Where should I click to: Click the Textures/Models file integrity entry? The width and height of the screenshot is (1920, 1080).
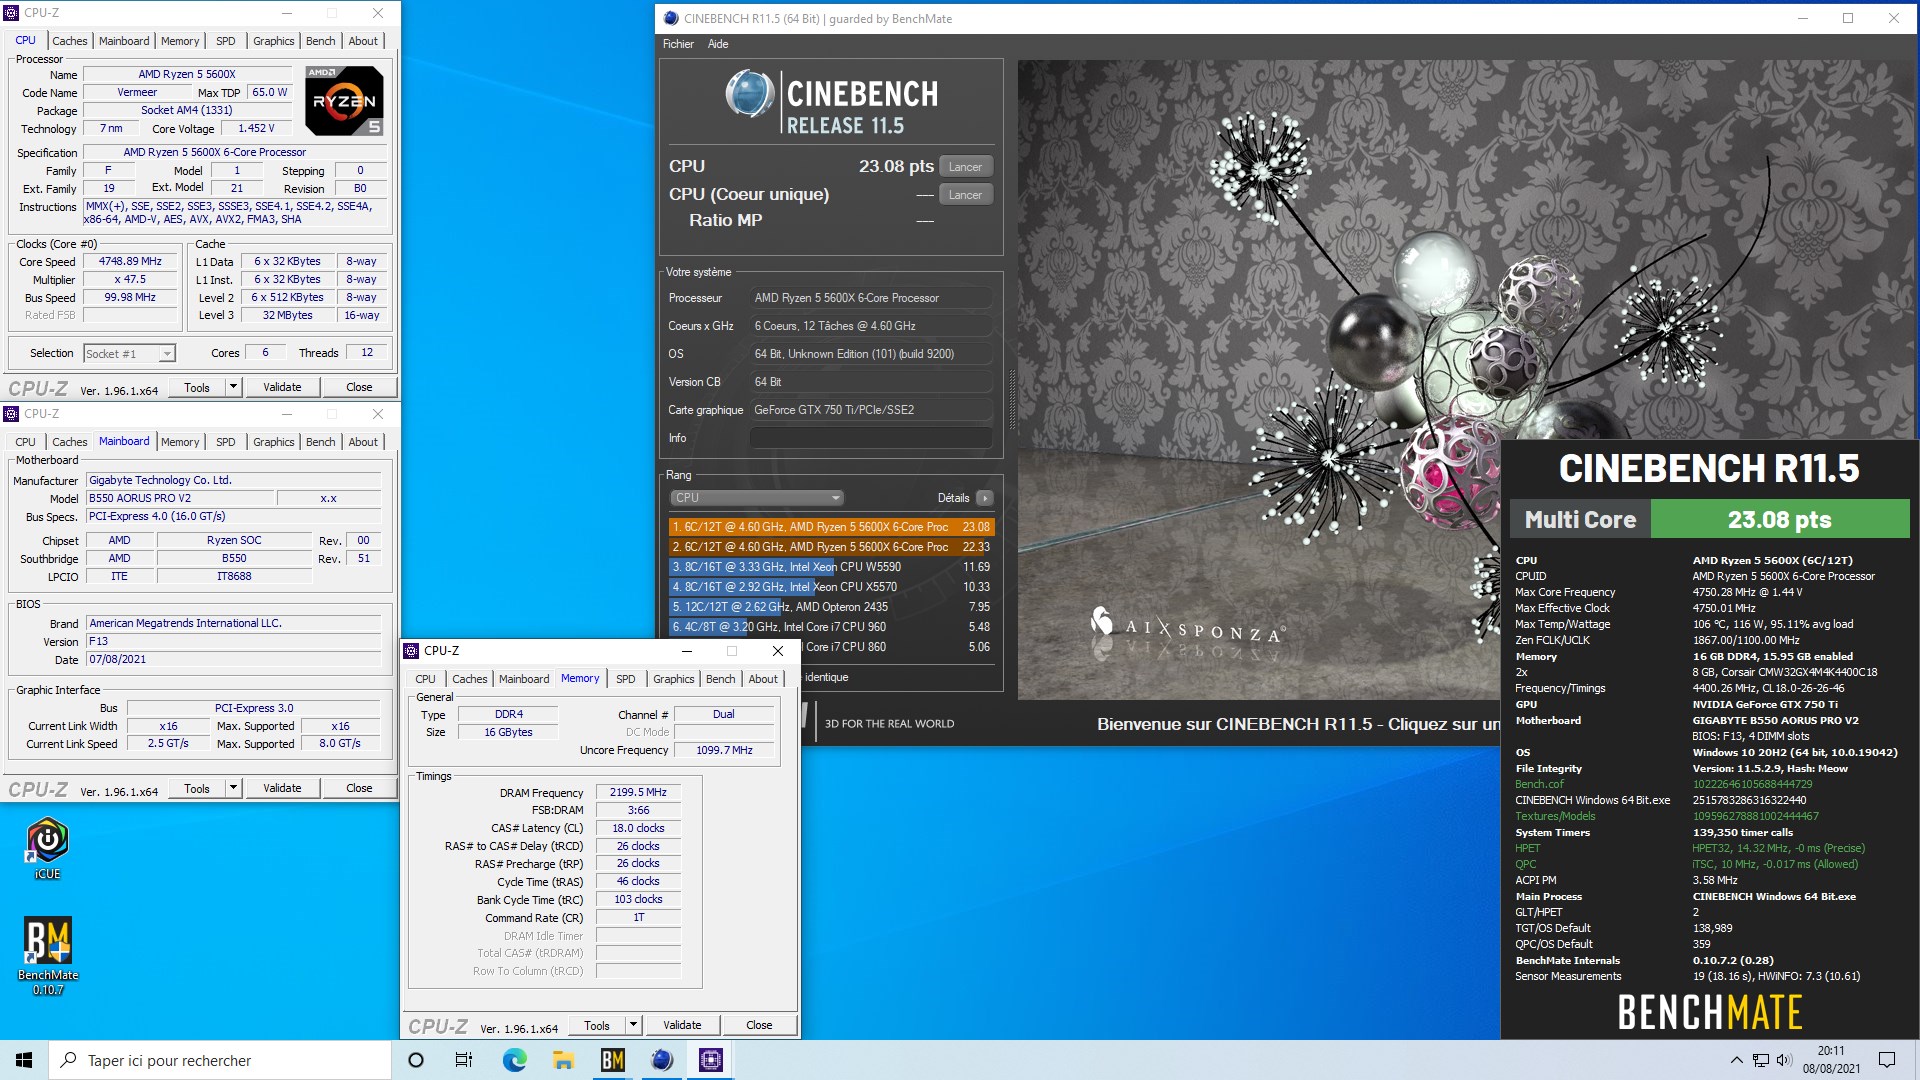(x=1555, y=816)
